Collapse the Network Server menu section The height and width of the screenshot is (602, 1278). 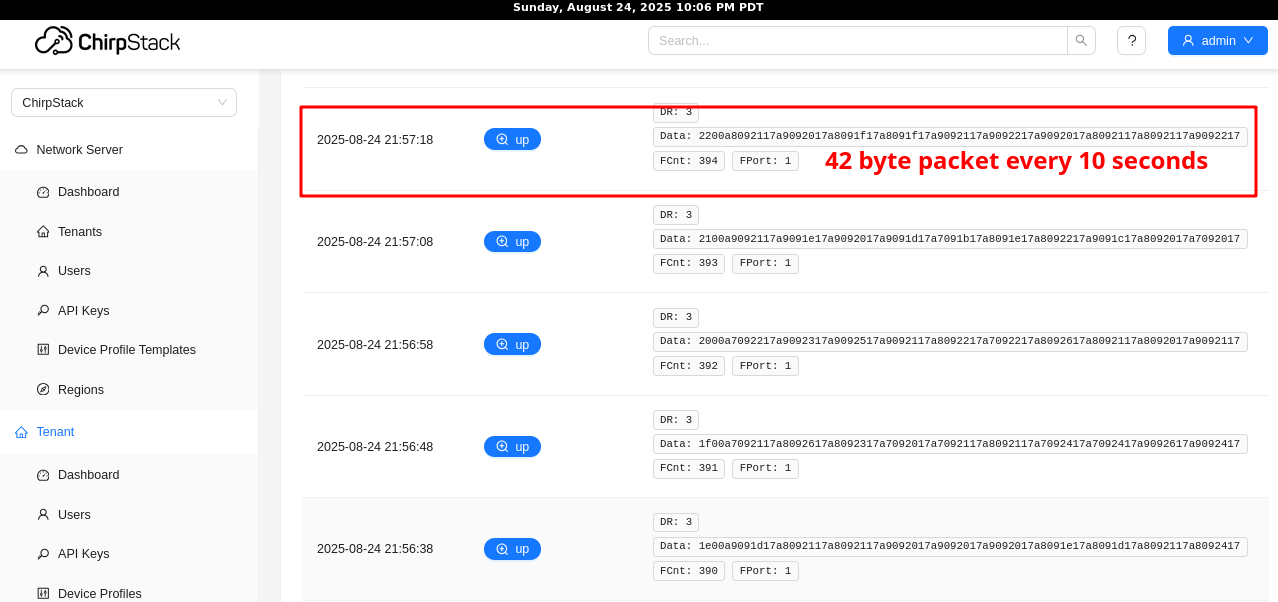point(80,150)
